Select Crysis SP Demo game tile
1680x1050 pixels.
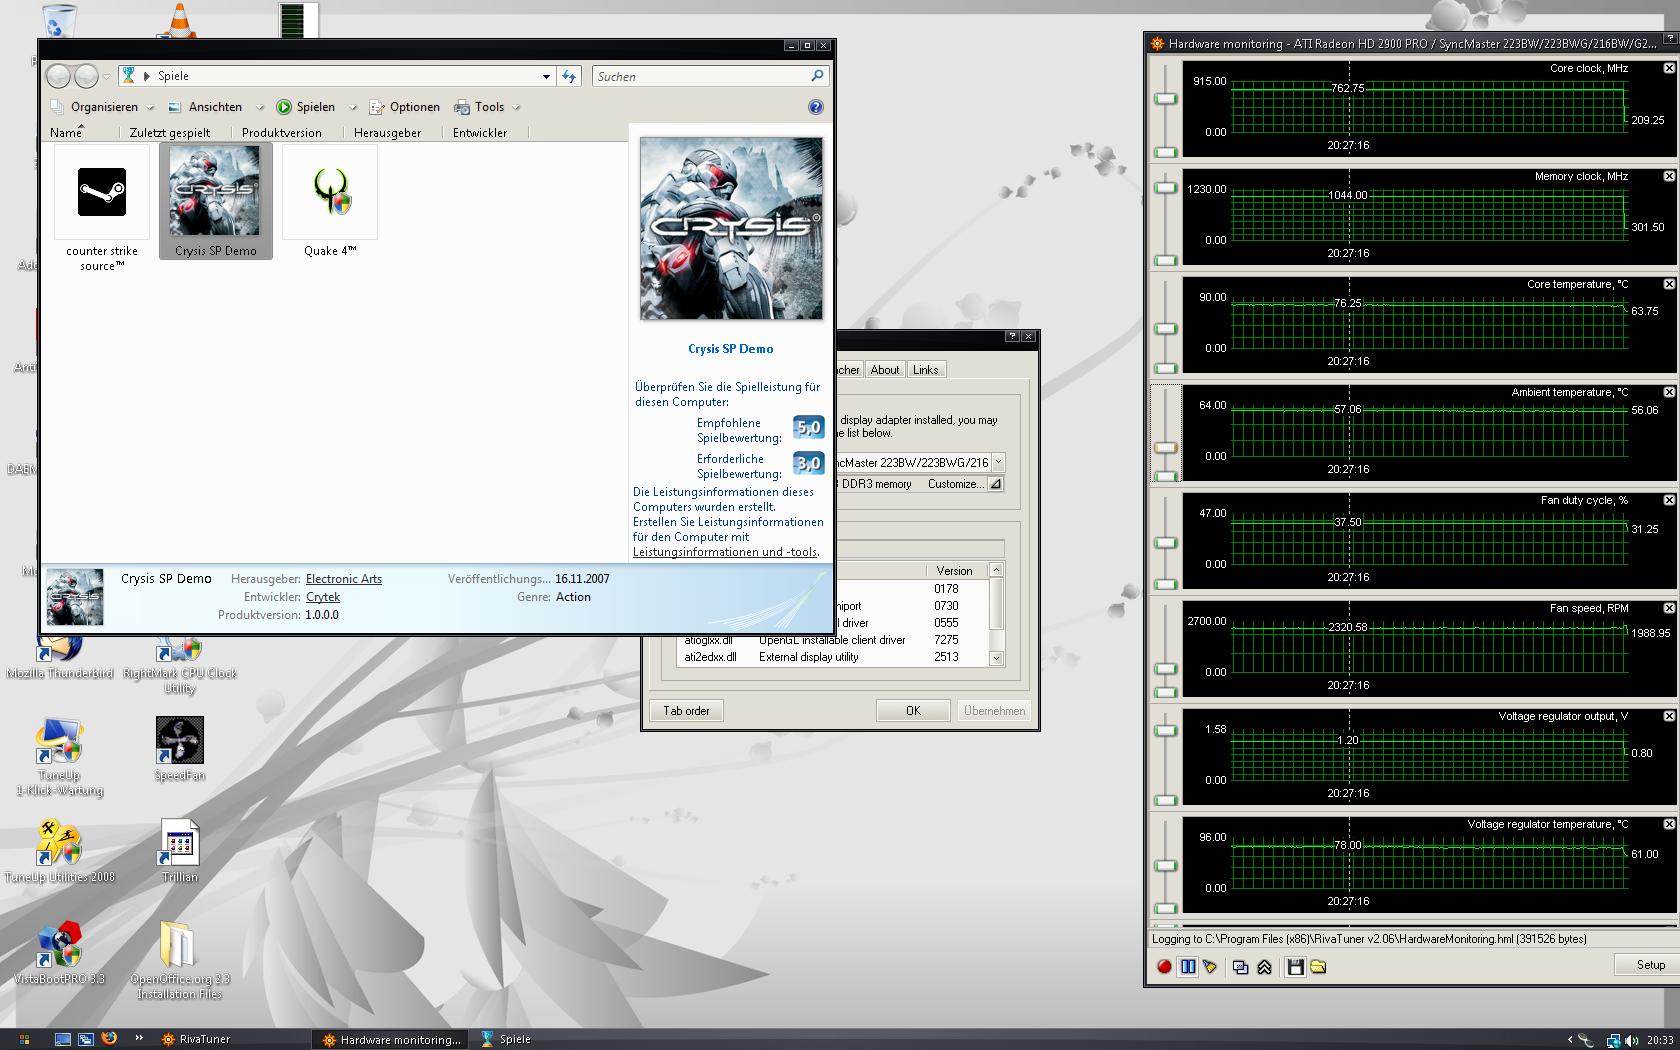coord(216,202)
